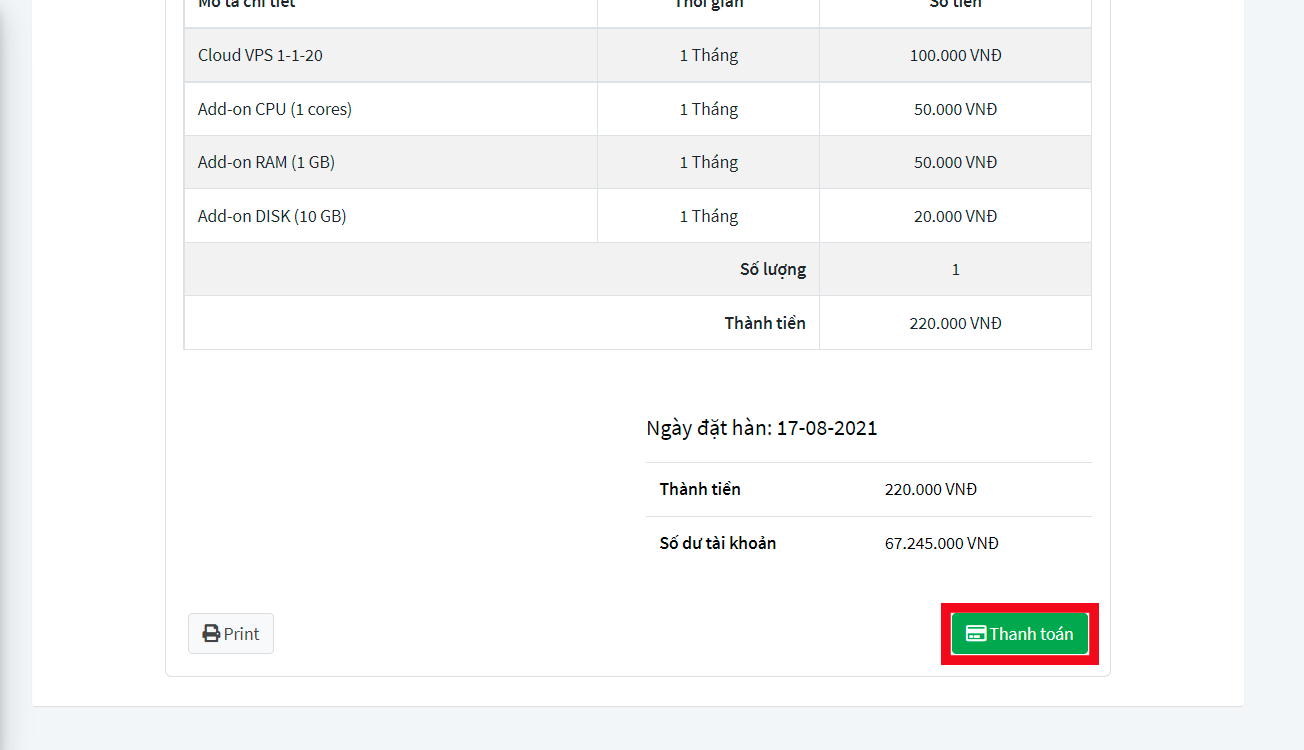1304x750 pixels.
Task: Click the order date 17-08-2021 text
Action: point(826,429)
